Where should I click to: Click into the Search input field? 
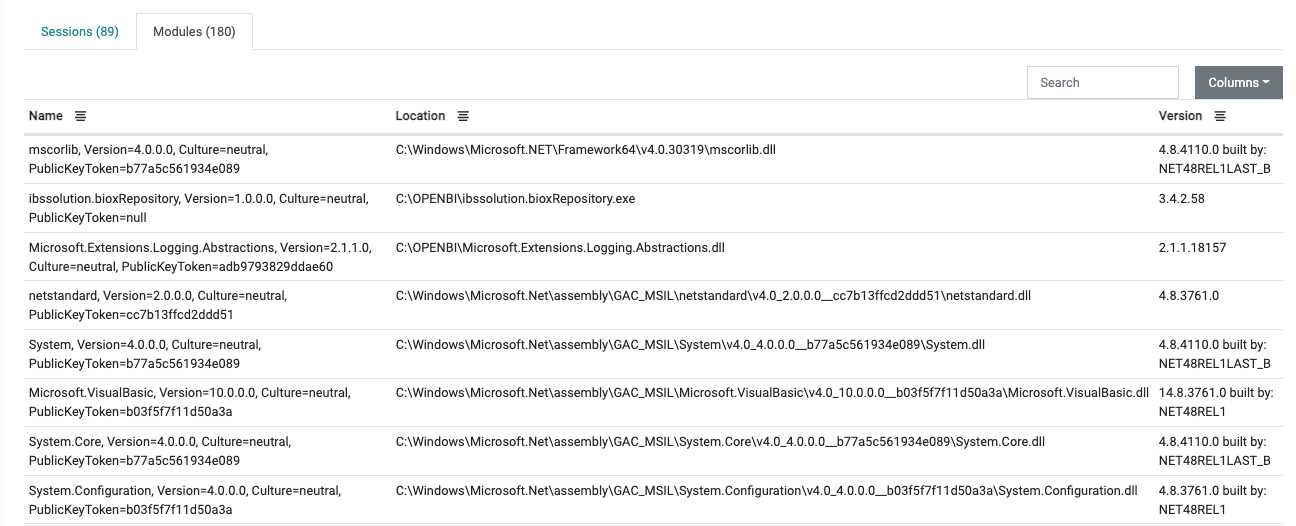[1102, 83]
